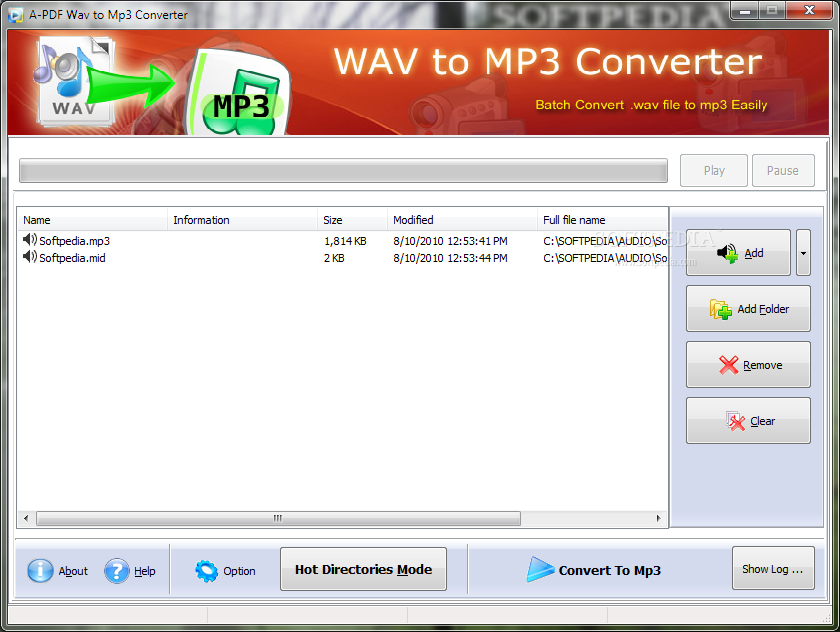840x632 pixels.
Task: Select the Softpedia.mp3 file row
Action: (x=343, y=241)
